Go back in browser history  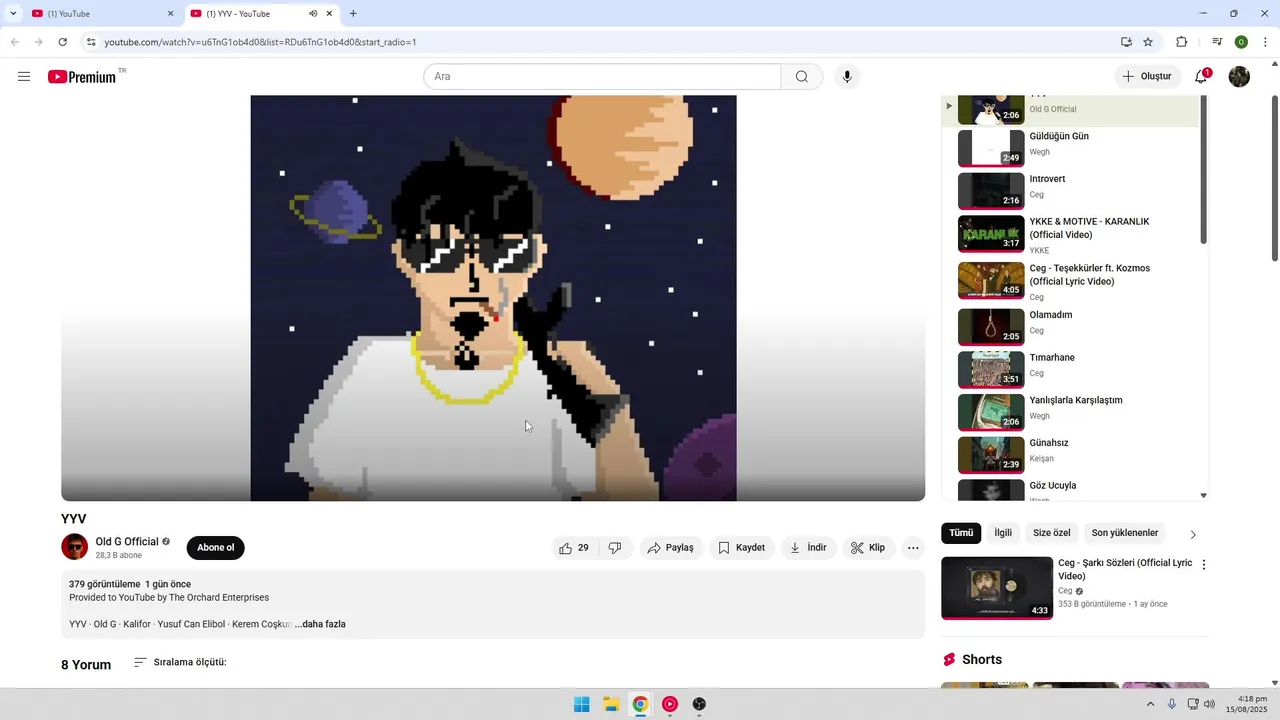coord(14,42)
